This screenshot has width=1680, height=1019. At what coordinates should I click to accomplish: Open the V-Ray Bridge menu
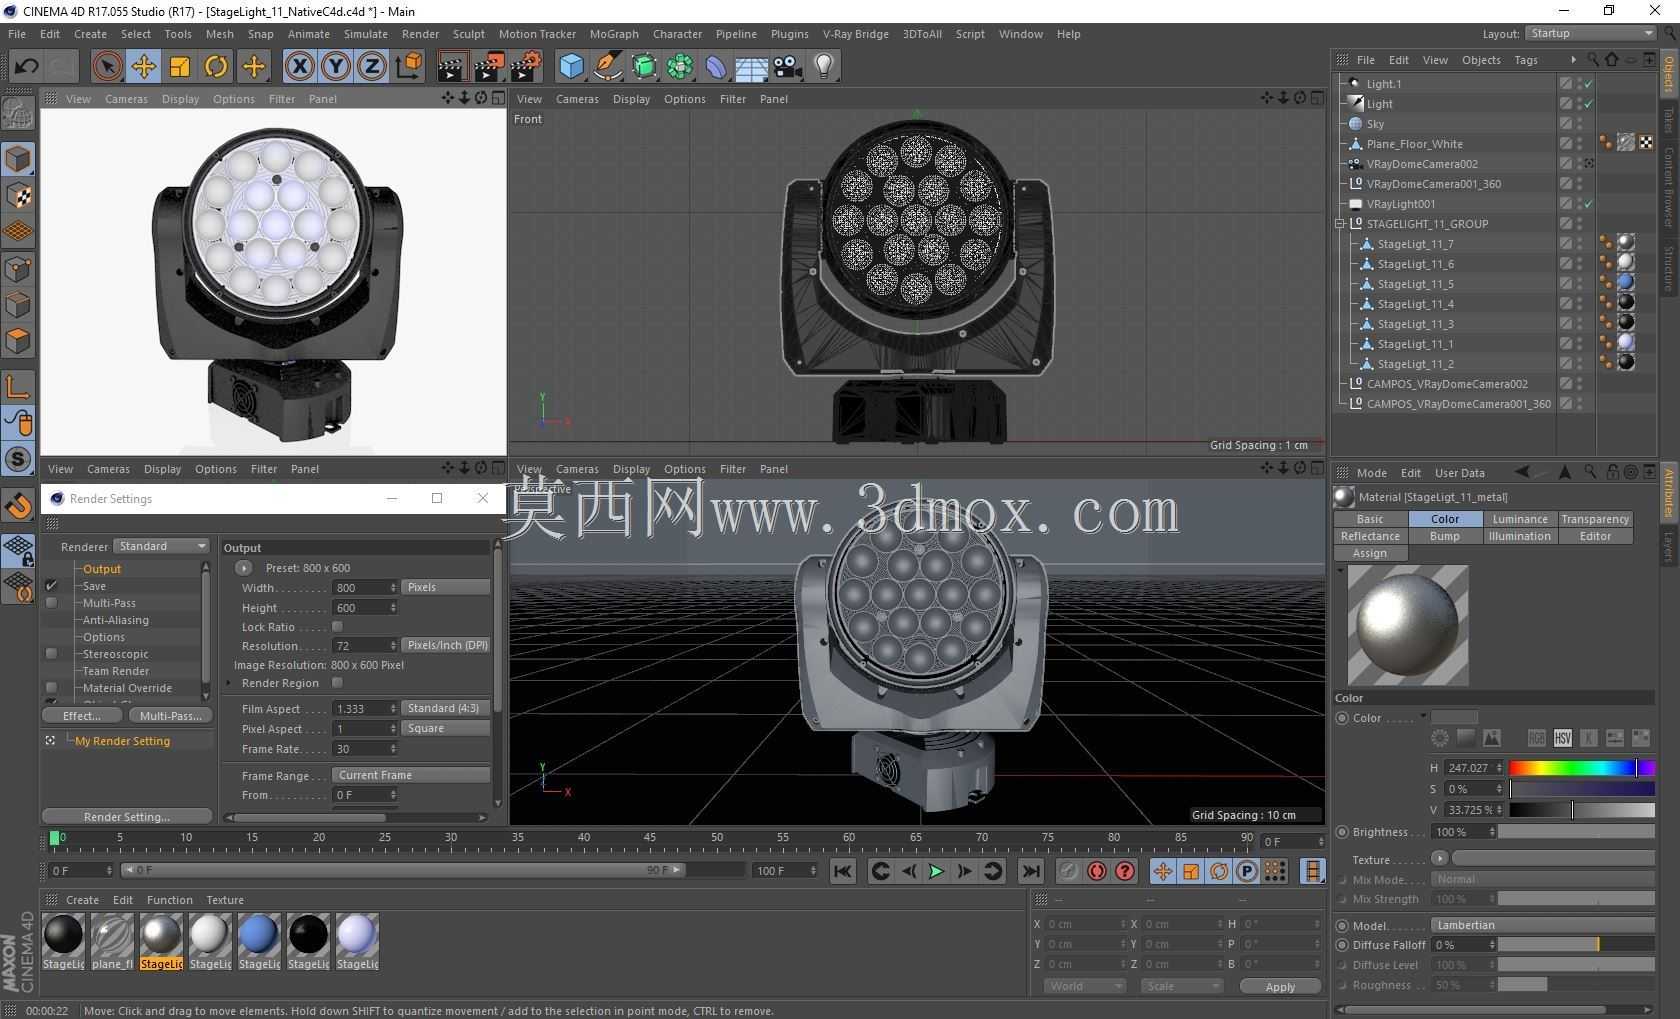(x=856, y=34)
